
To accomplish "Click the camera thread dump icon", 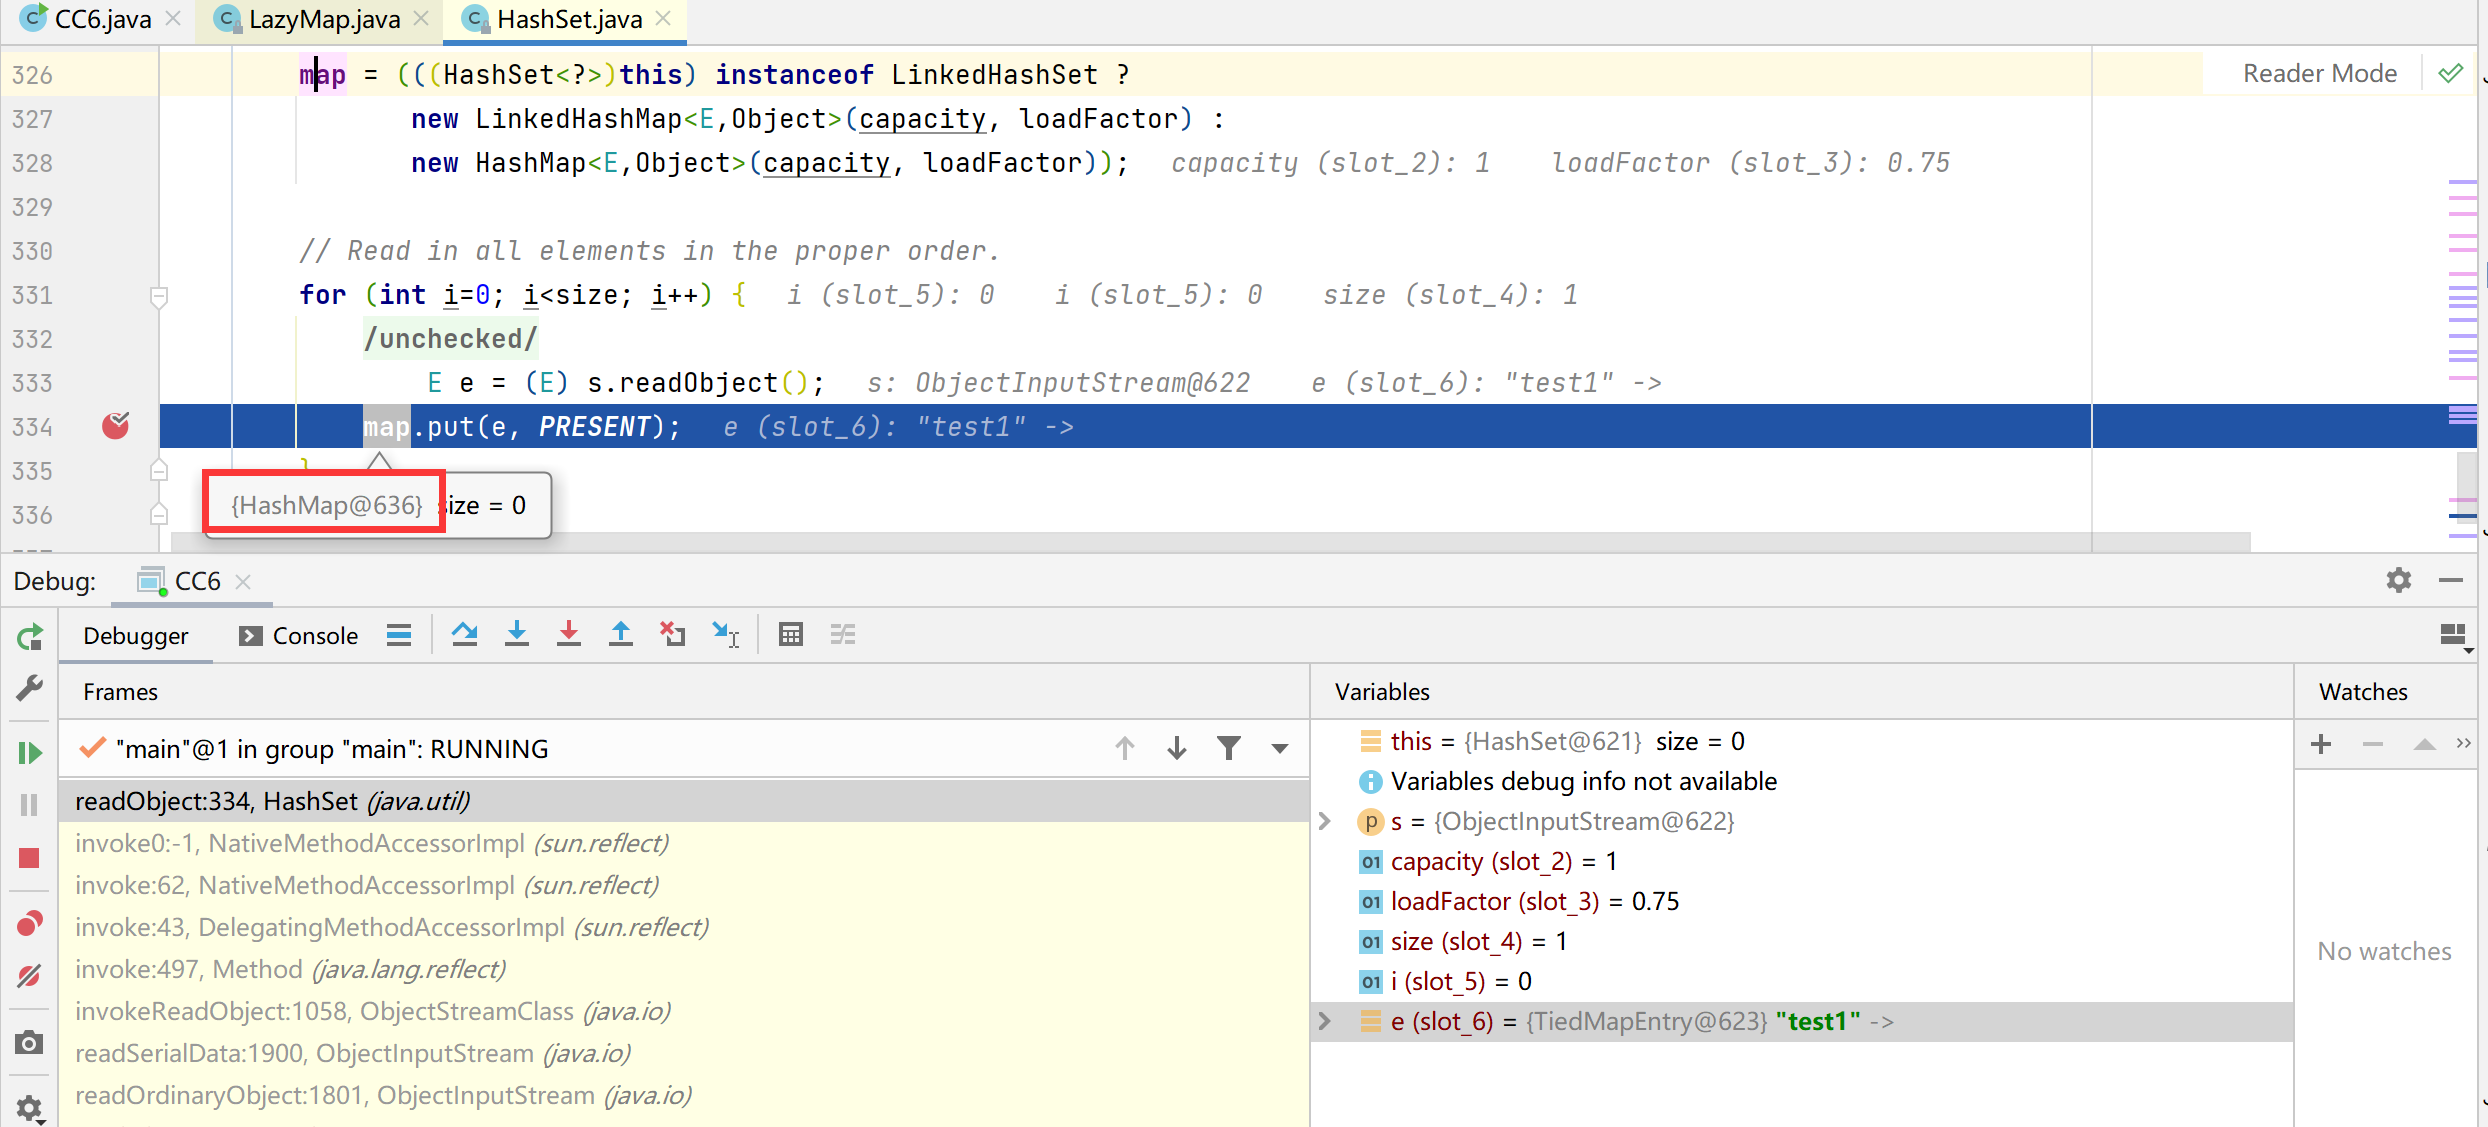I will (x=30, y=1043).
